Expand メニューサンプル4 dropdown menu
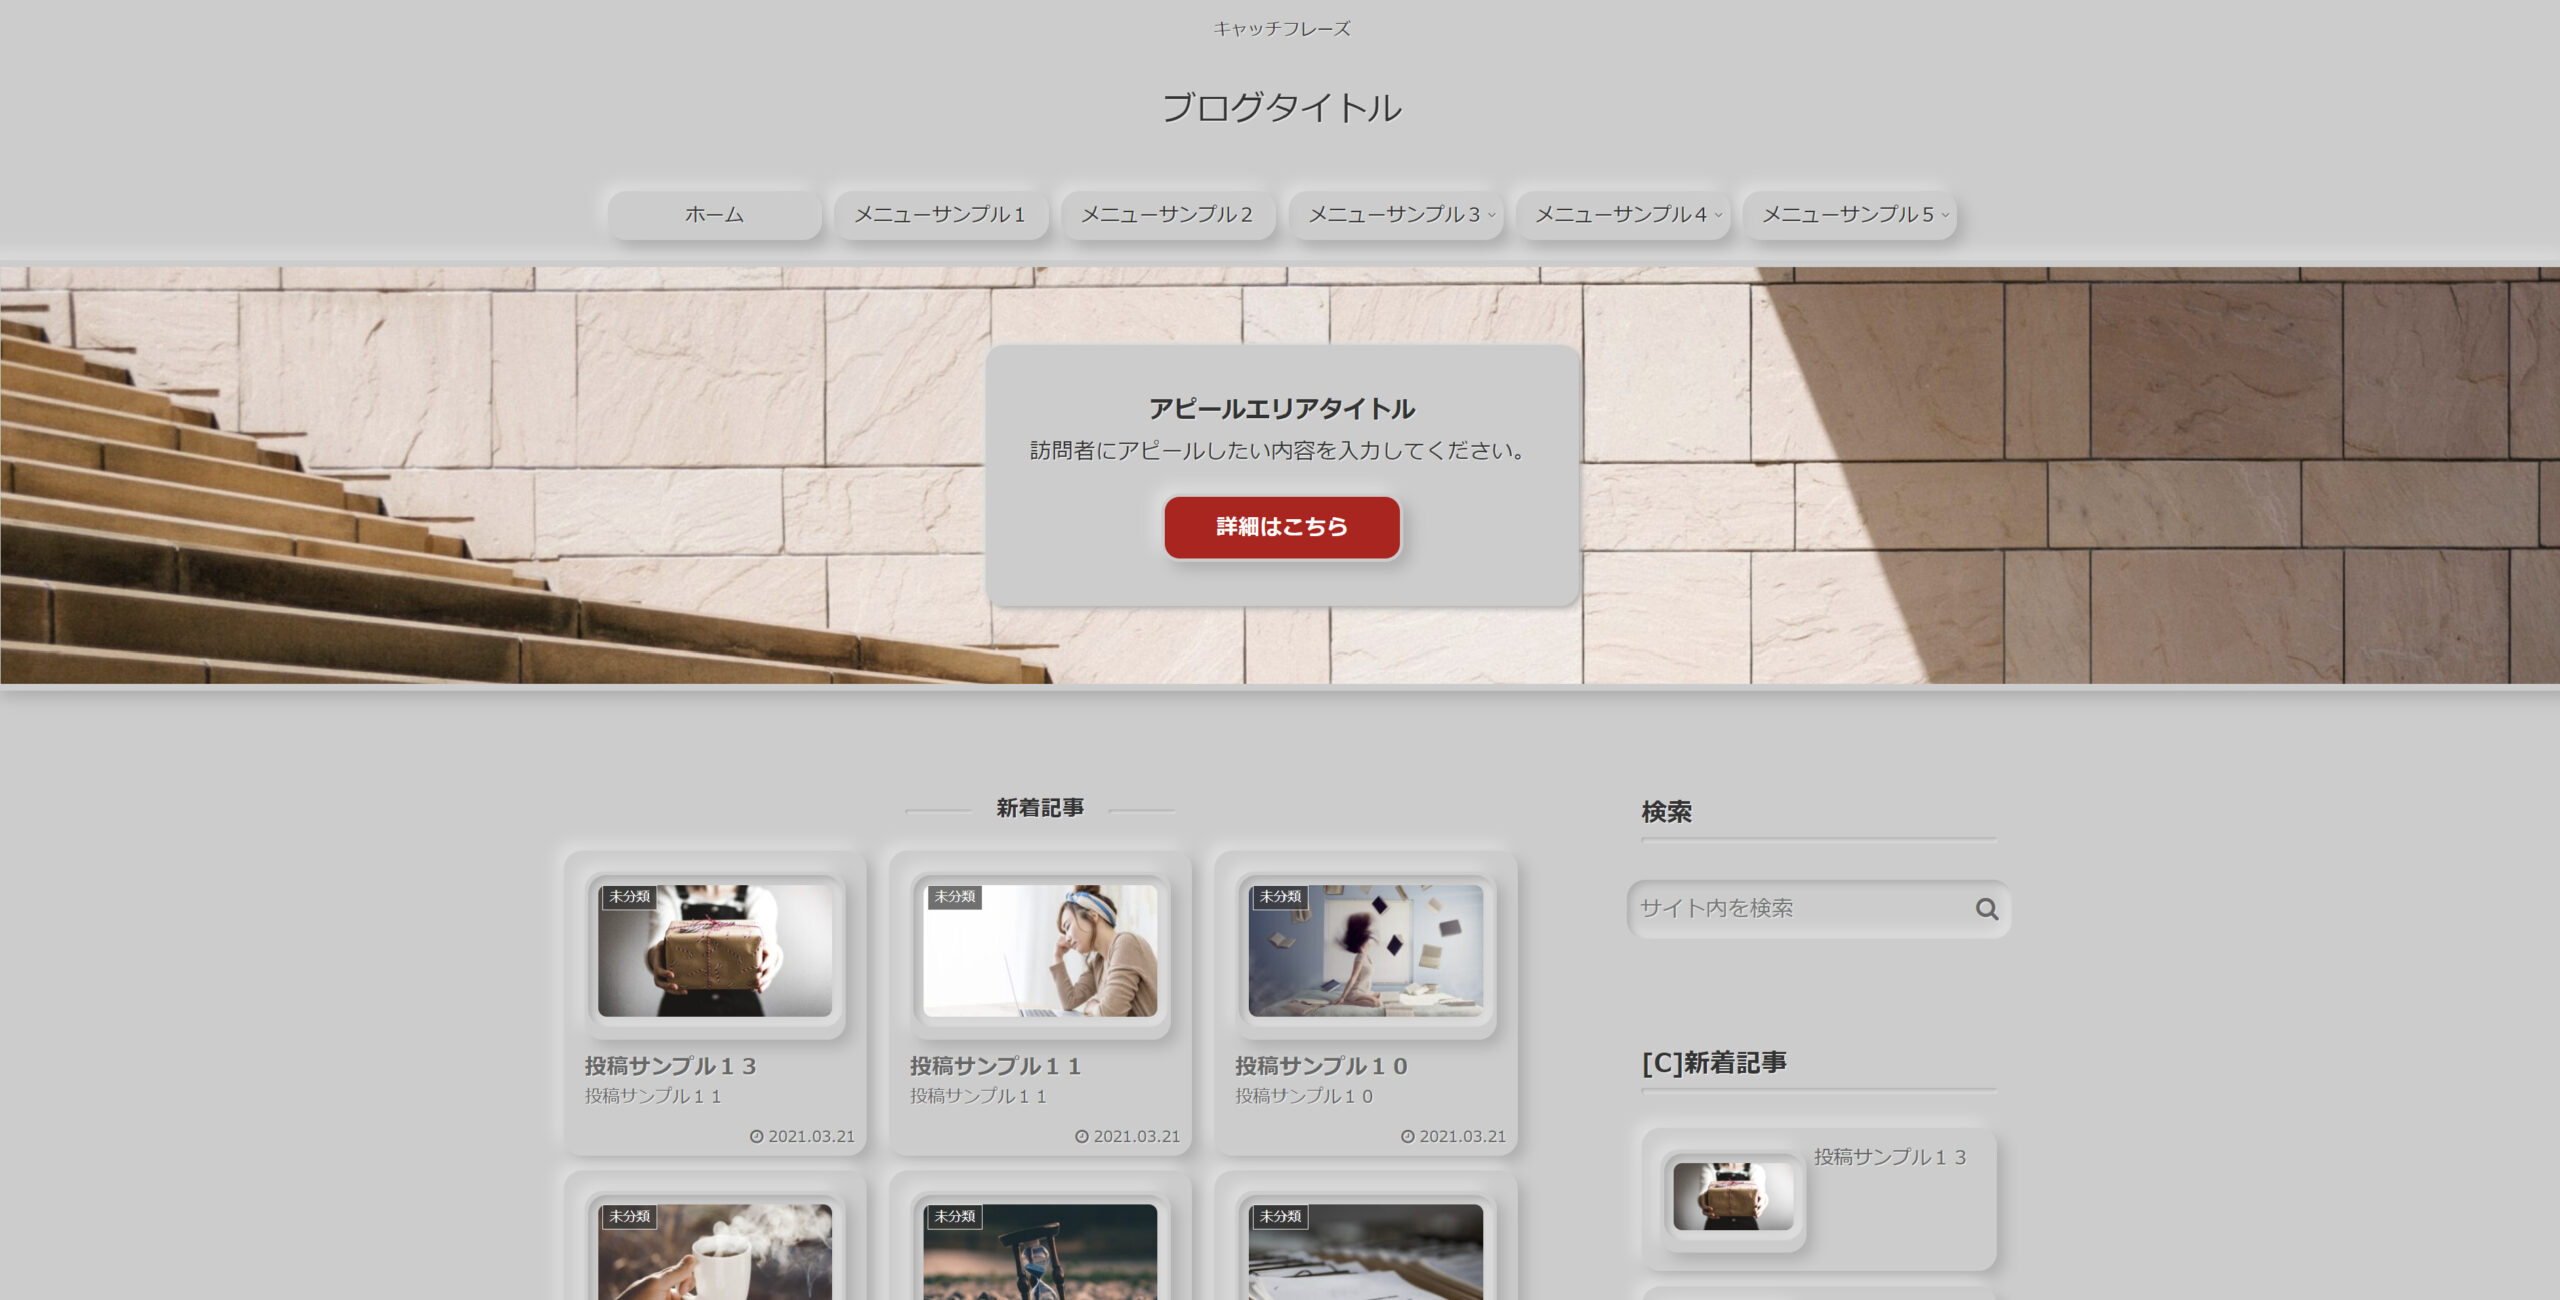The image size is (2560, 1300). pyautogui.click(x=1623, y=214)
